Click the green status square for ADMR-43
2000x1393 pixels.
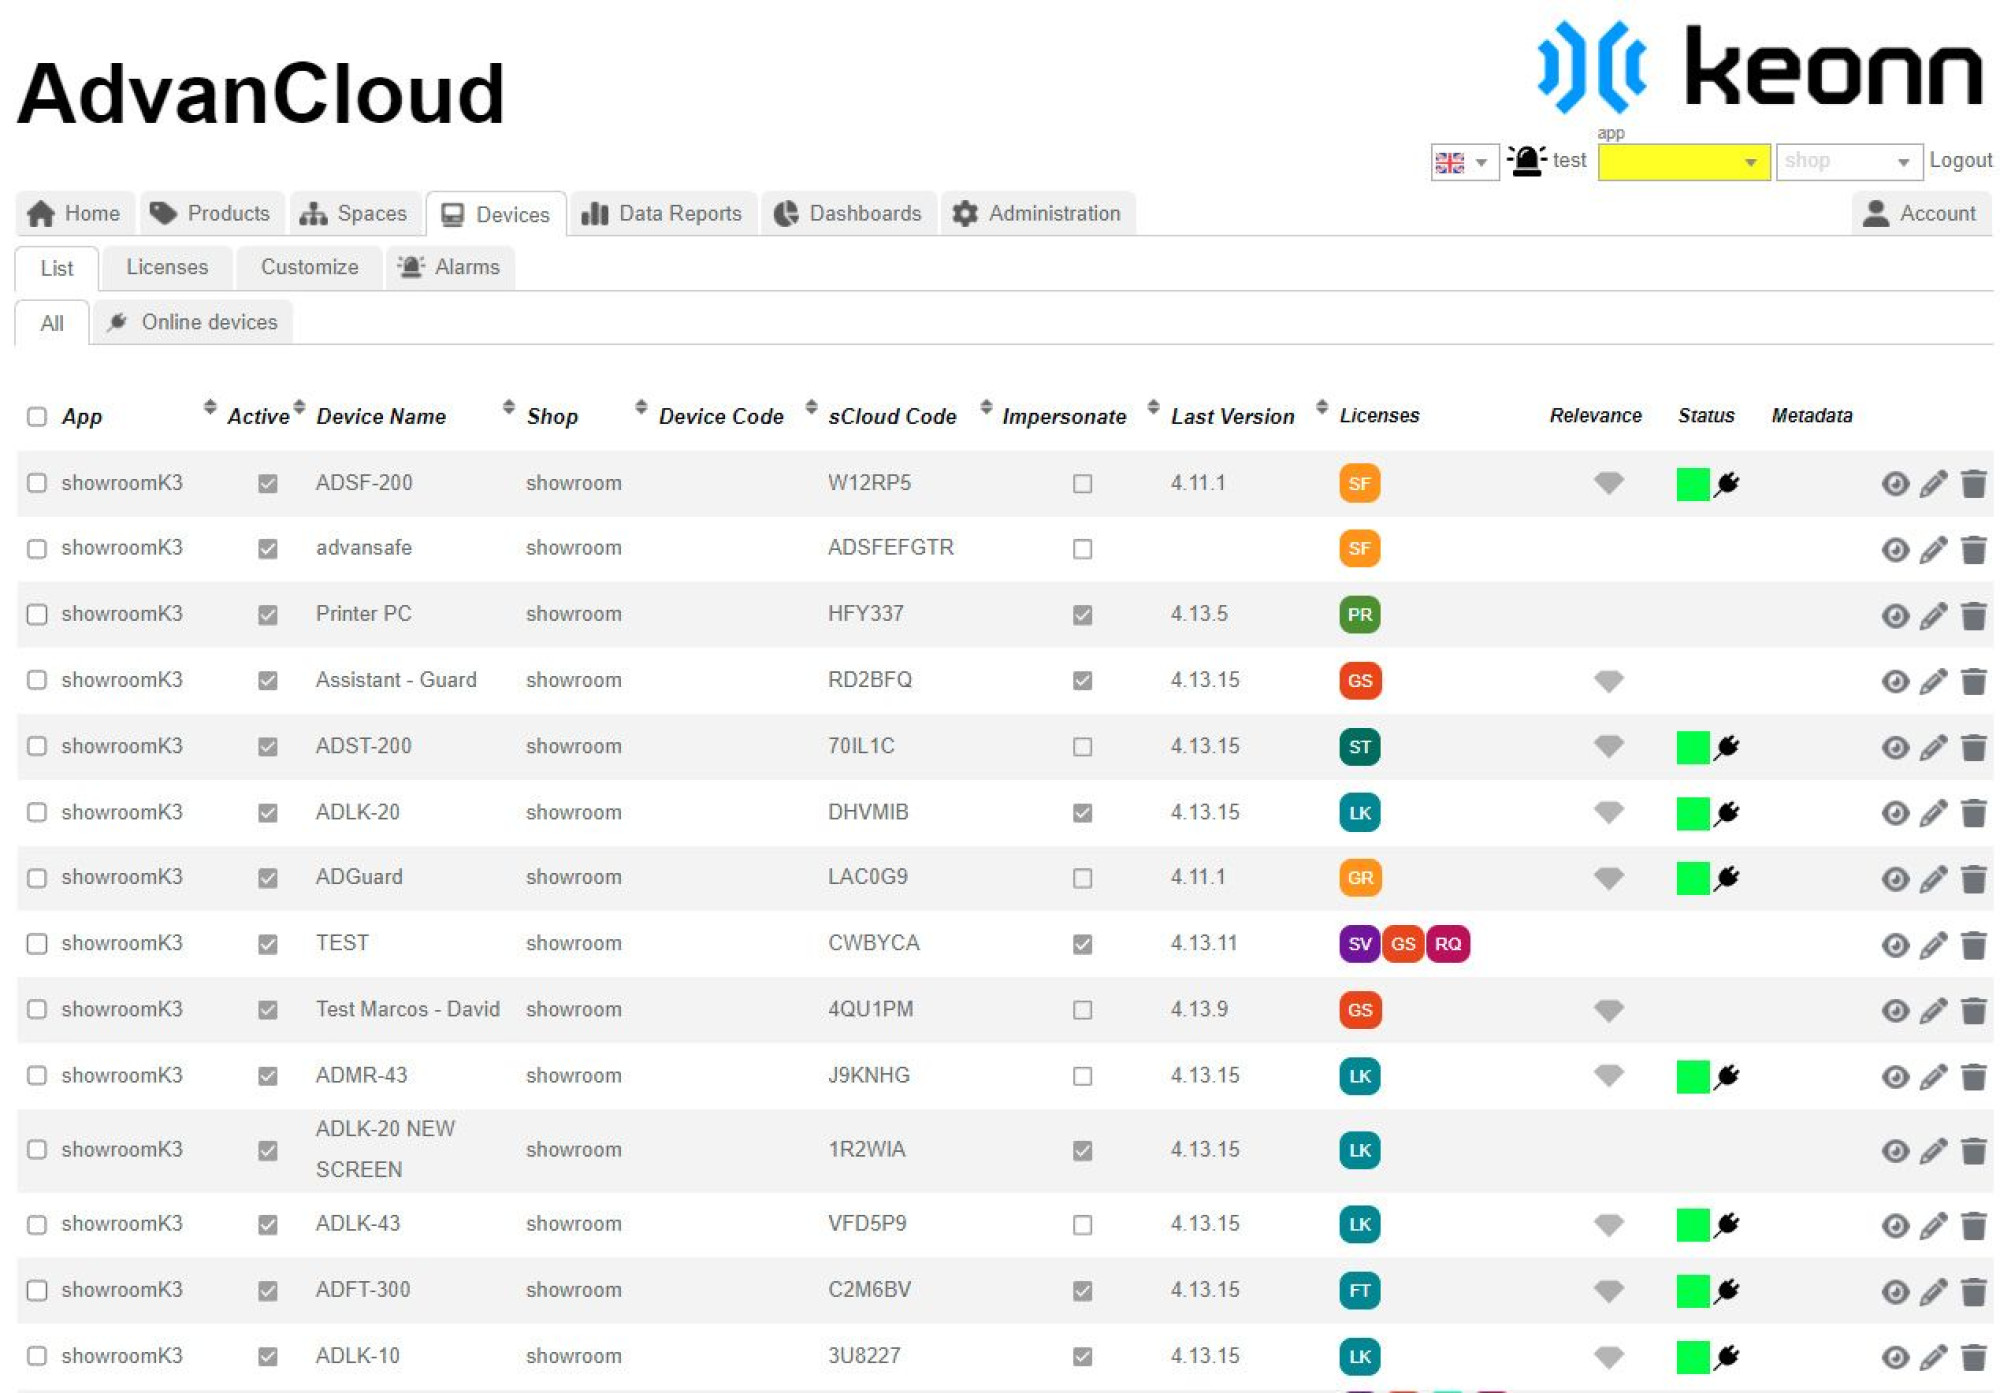point(1692,1077)
